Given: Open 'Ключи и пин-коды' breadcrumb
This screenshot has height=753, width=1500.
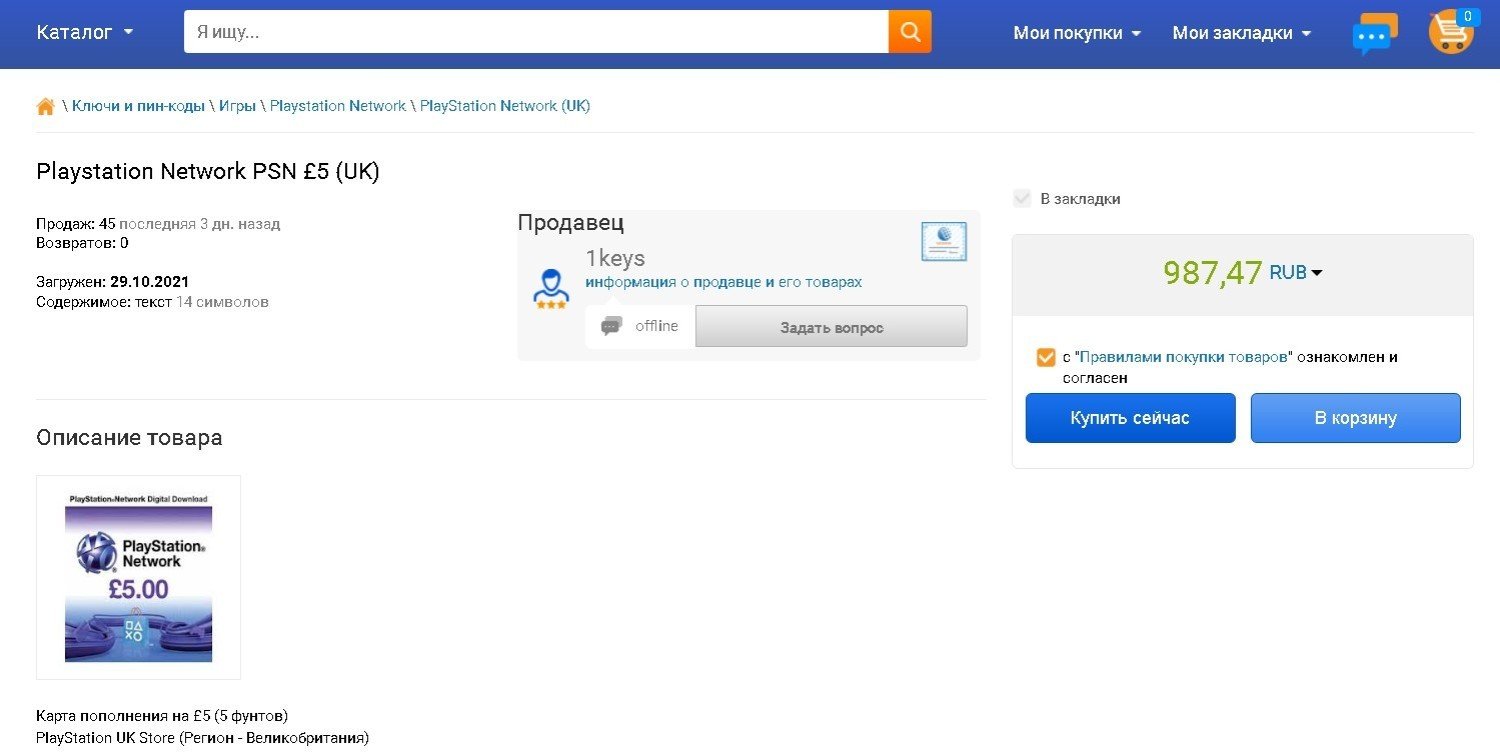Looking at the screenshot, I should 138,106.
